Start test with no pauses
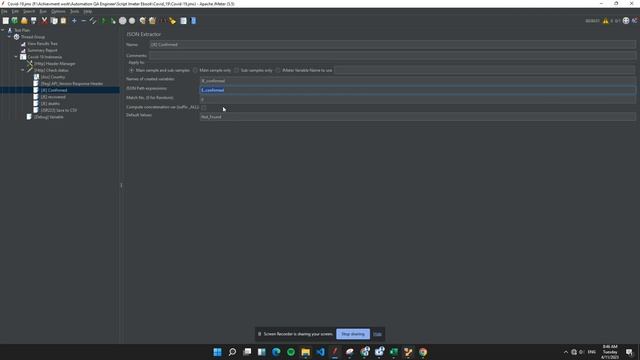Screen dimensions: 640x360 113,20
